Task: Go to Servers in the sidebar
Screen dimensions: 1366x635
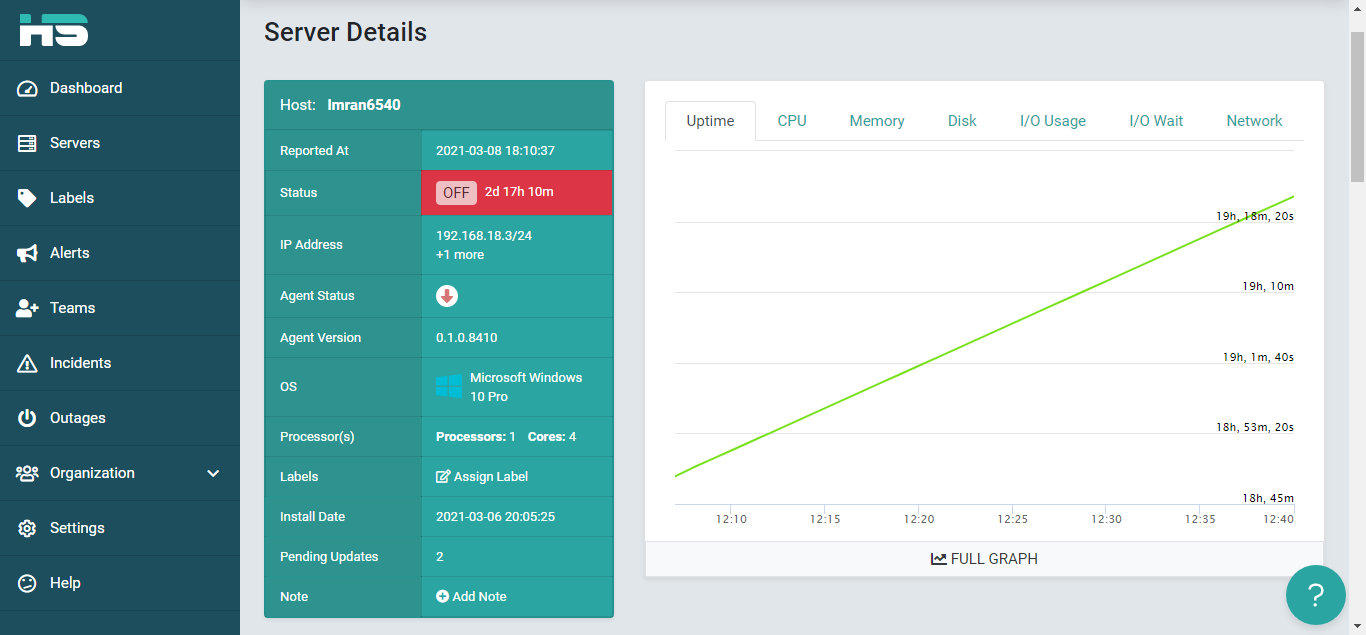Action: click(120, 143)
